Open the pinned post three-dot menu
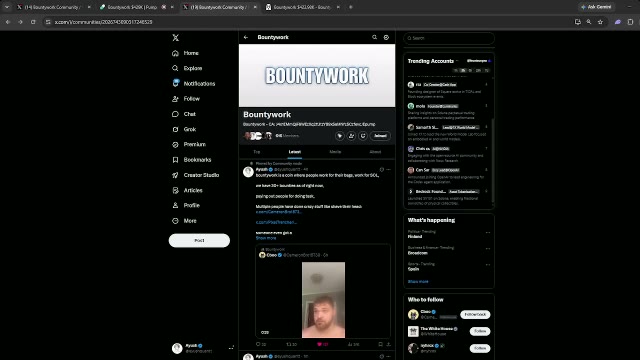 (x=389, y=169)
